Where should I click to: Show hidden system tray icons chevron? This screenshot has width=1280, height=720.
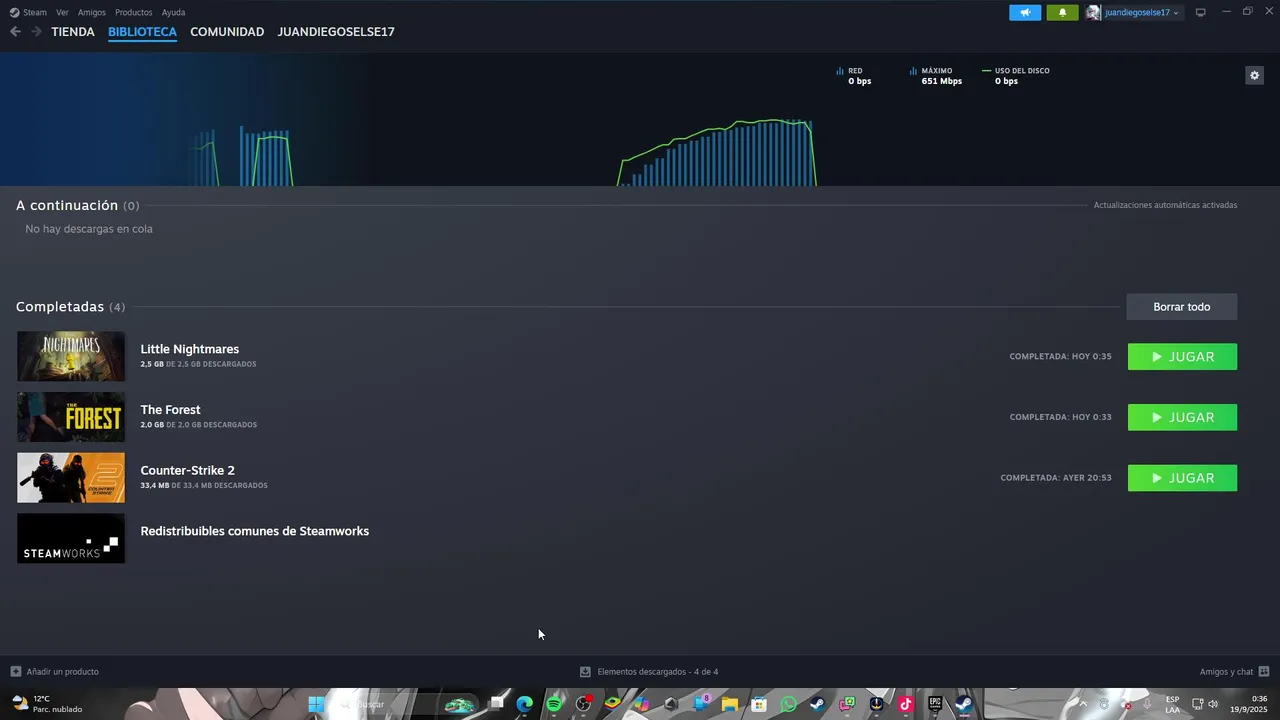pos(1082,704)
